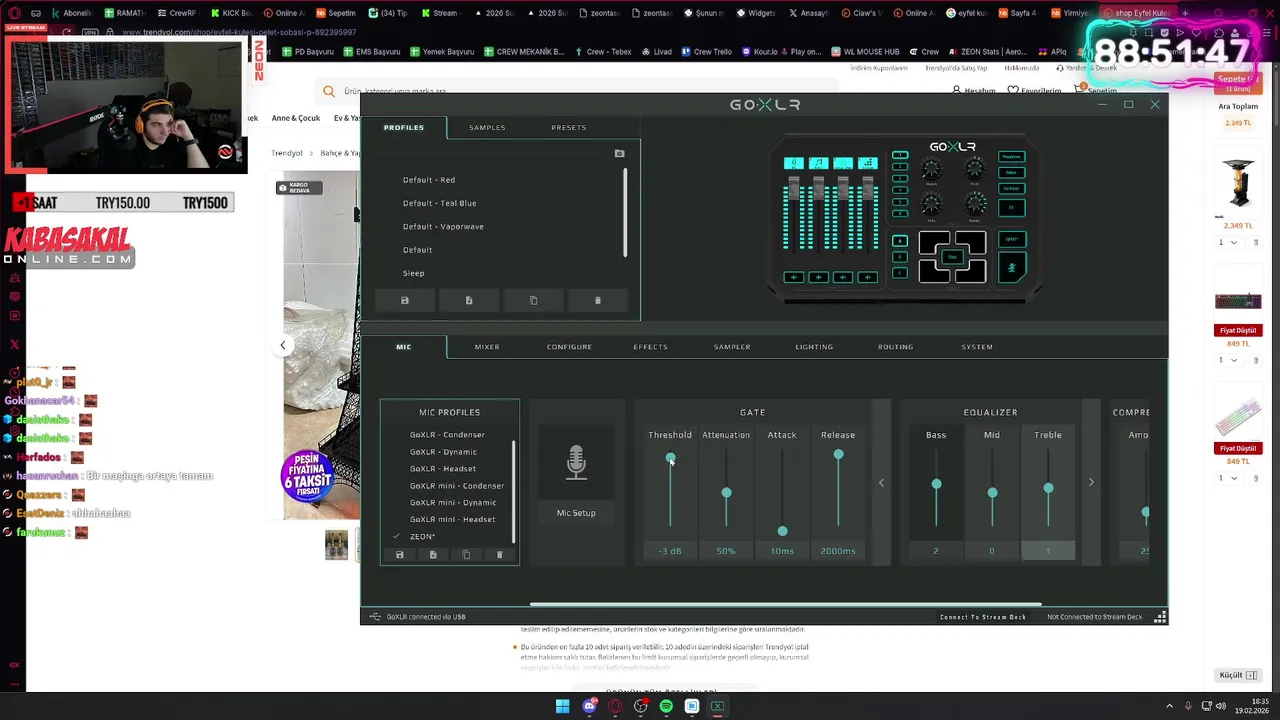Image resolution: width=1280 pixels, height=720 pixels.
Task: Click the Gate Attack slider handle
Action: coord(782,531)
